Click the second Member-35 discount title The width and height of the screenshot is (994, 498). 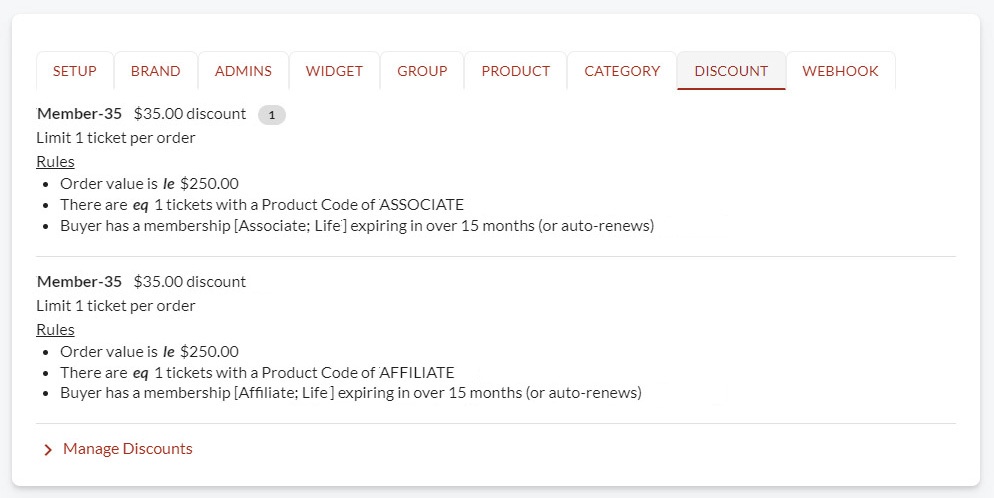[x=79, y=282]
